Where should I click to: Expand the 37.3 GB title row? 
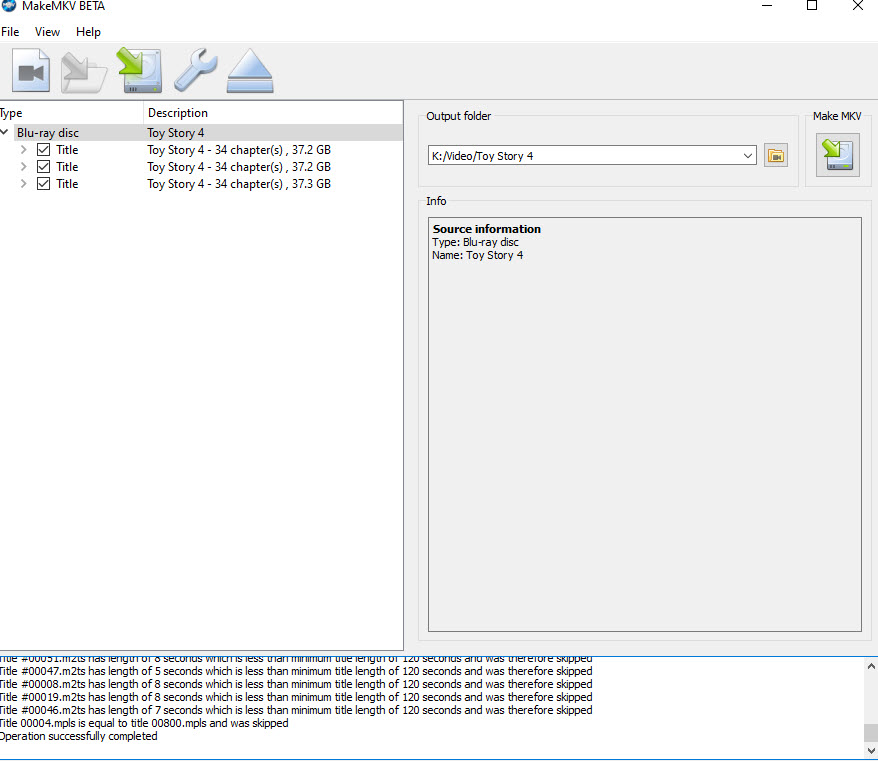tap(24, 184)
